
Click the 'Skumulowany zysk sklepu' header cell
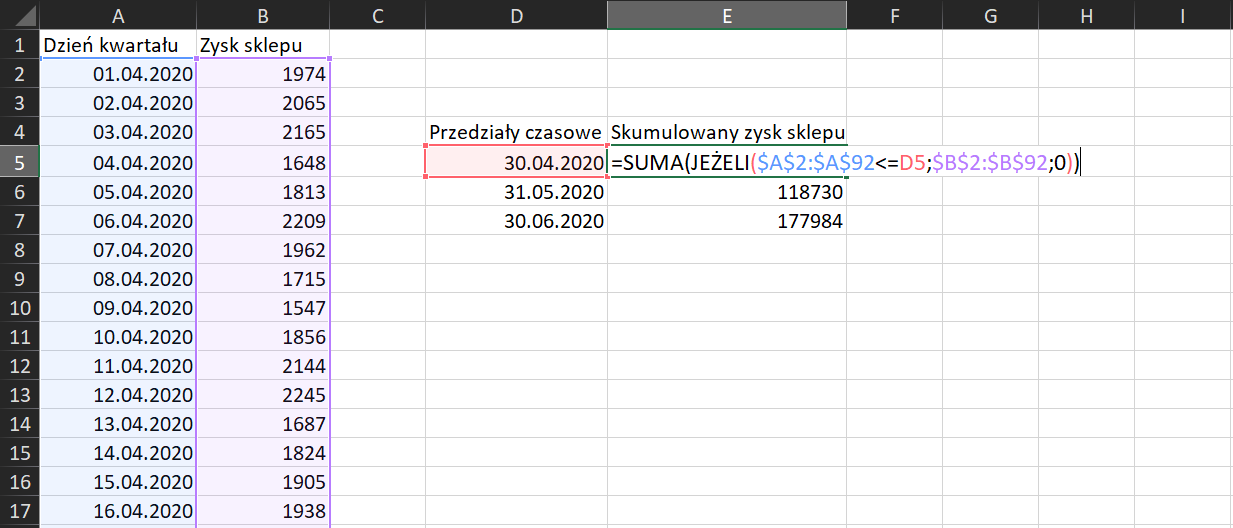727,132
